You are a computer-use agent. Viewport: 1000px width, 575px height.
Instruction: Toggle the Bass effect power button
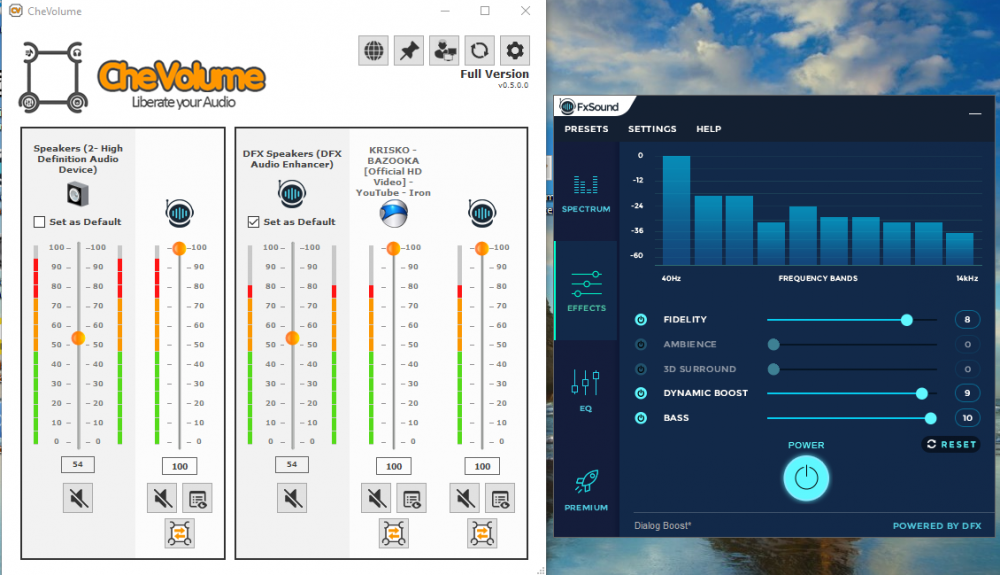coord(641,418)
